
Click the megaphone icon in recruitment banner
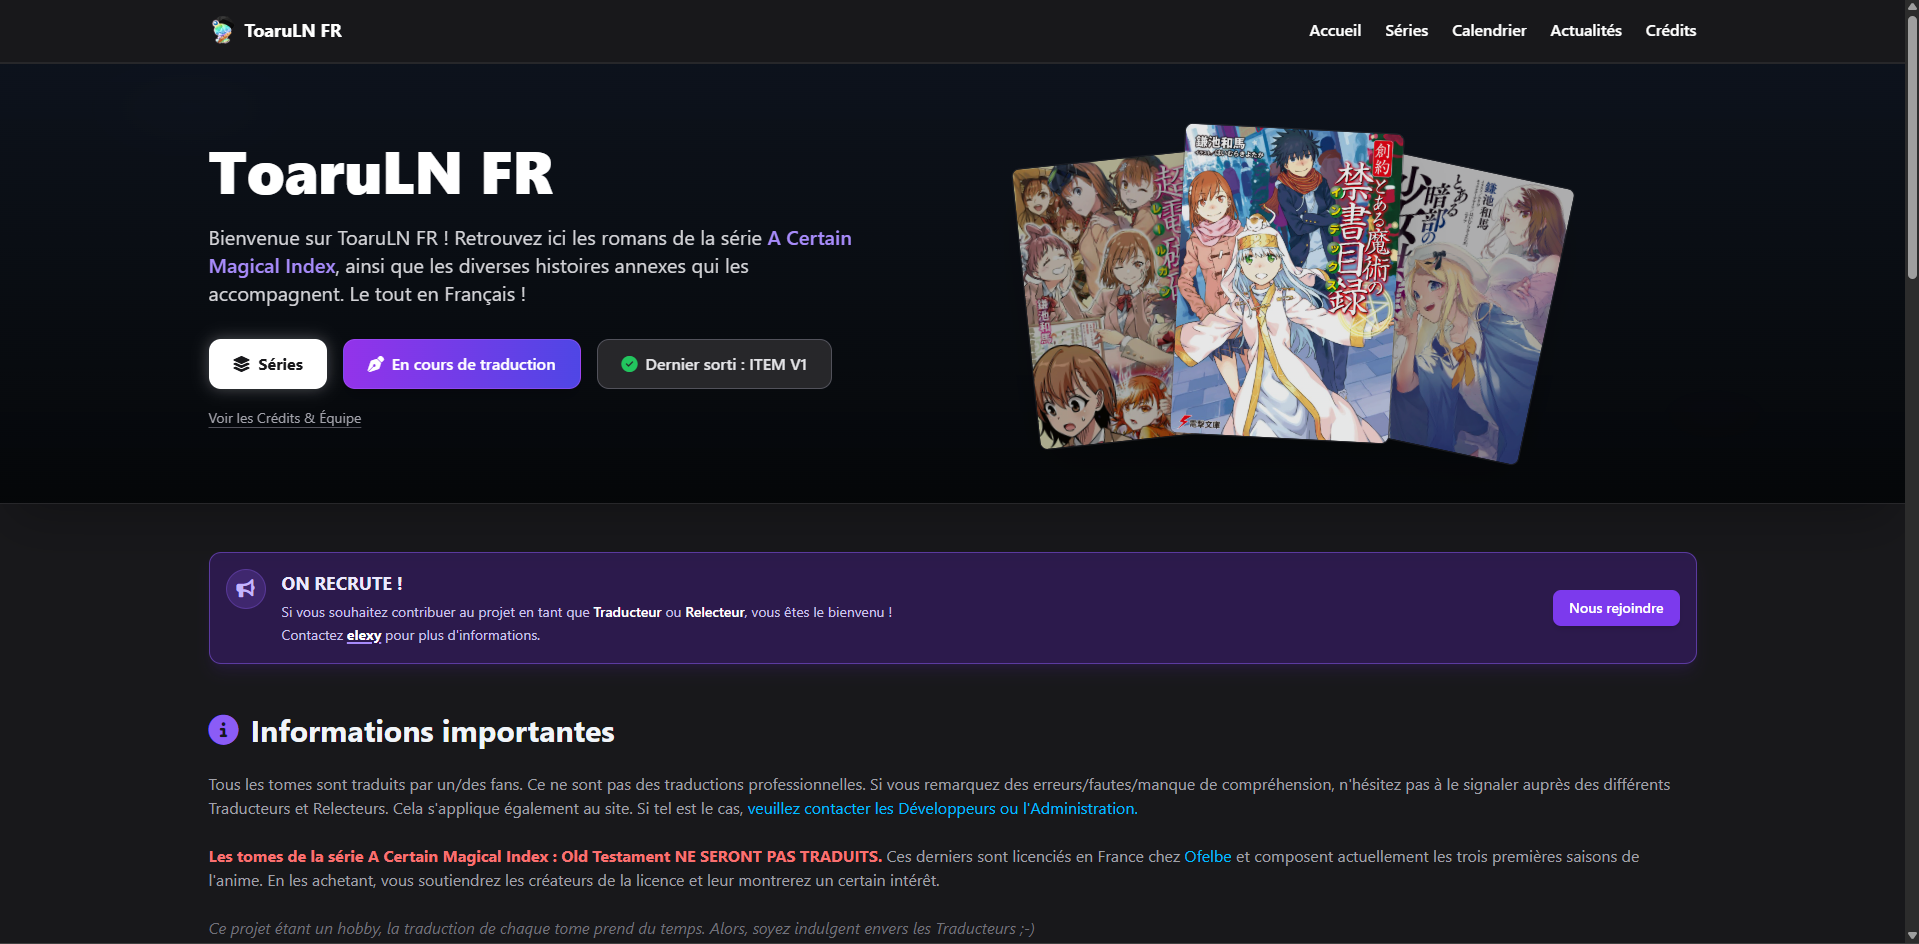(x=246, y=589)
